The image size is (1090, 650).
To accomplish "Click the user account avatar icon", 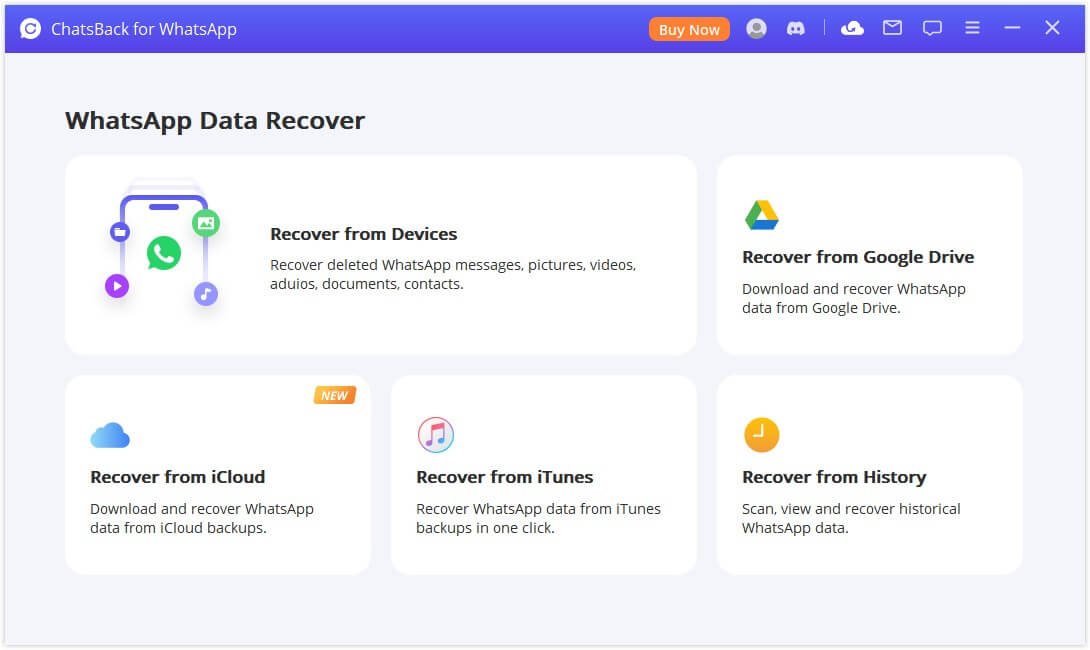I will click(756, 28).
